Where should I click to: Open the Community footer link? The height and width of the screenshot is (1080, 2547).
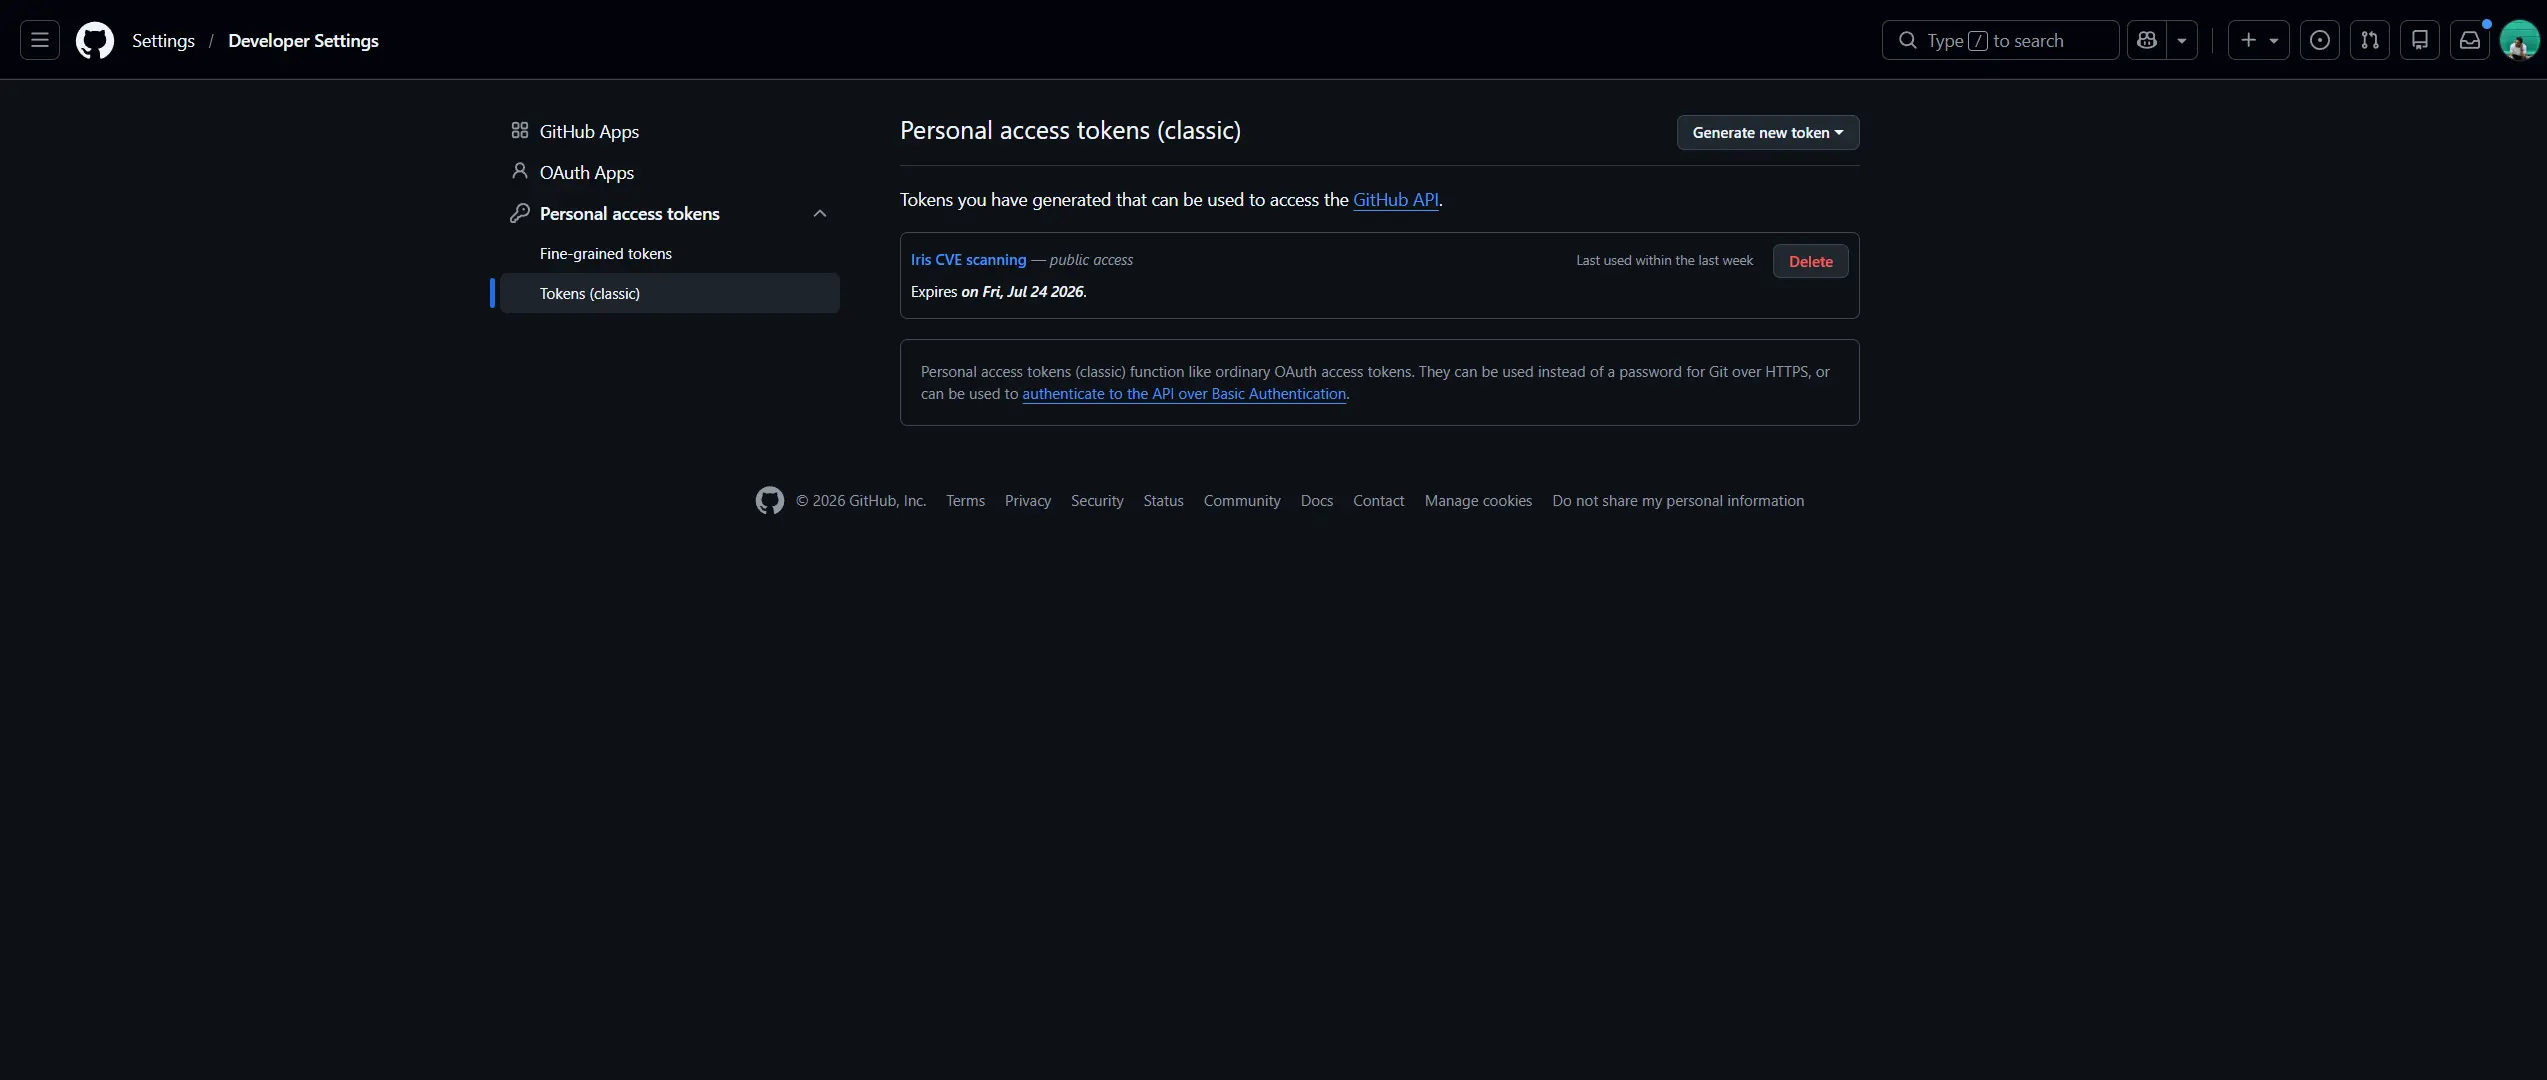(1242, 500)
